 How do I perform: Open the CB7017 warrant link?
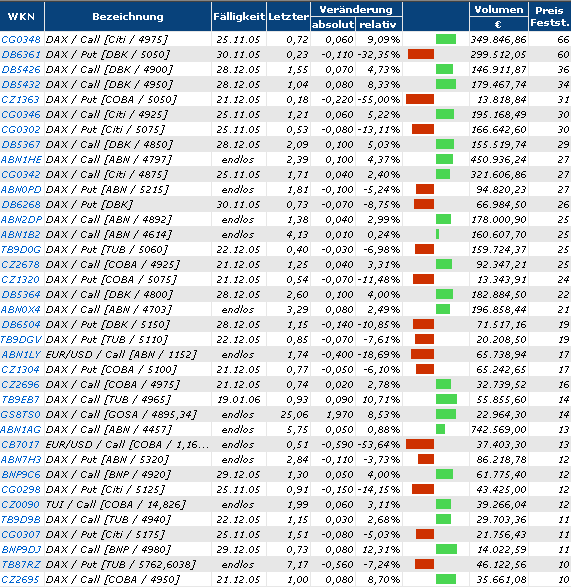pyautogui.click(x=21, y=444)
